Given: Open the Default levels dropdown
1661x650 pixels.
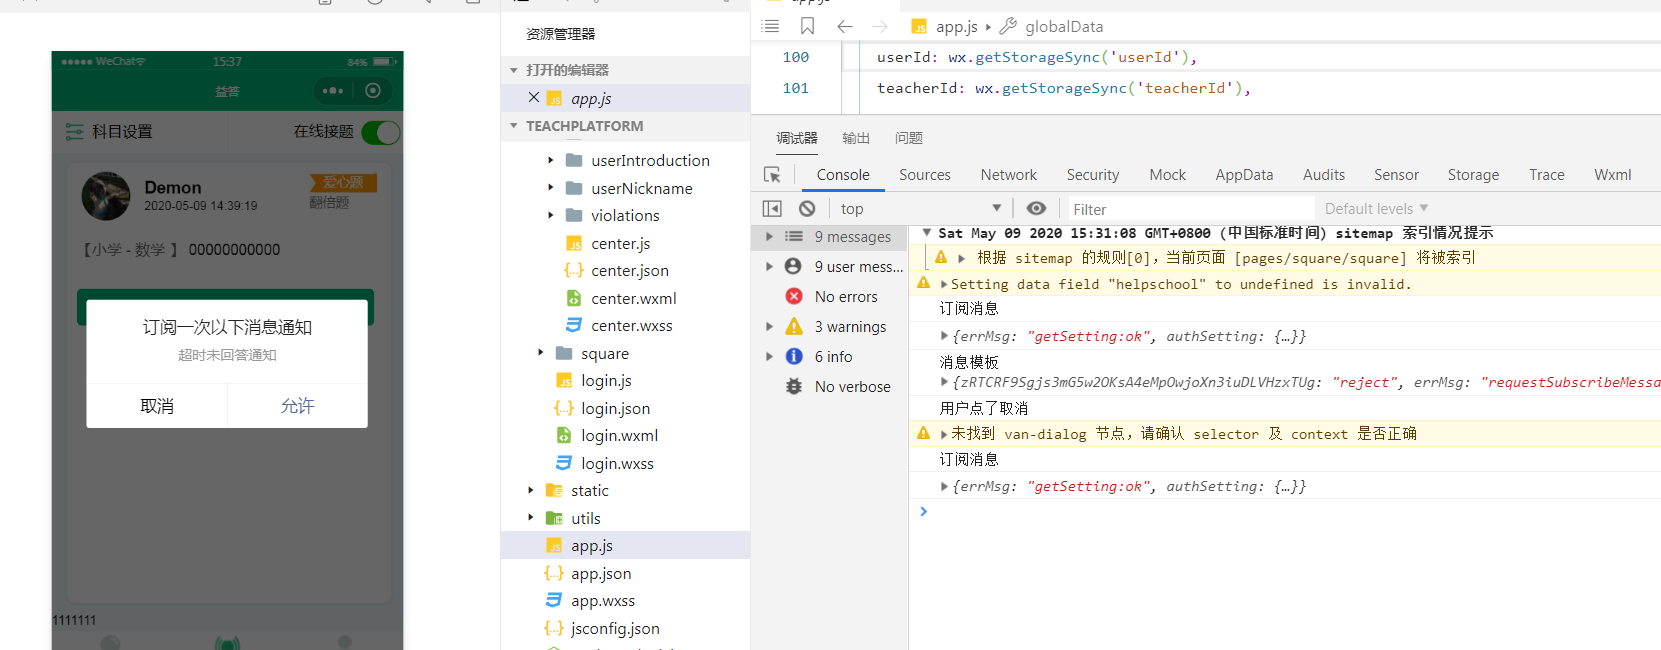Looking at the screenshot, I should pos(1376,208).
